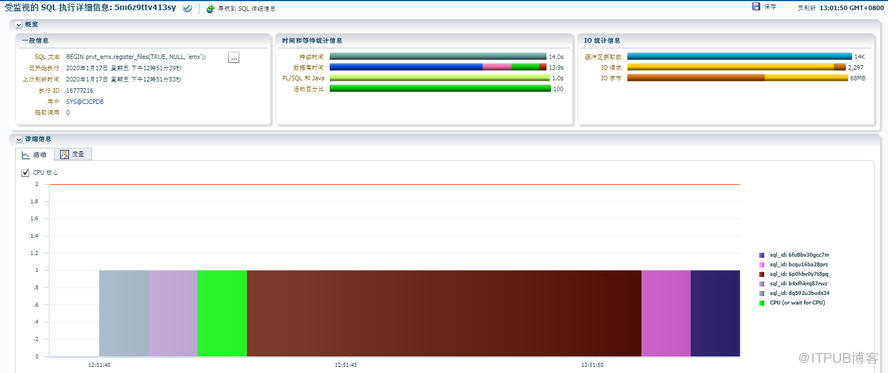The height and width of the screenshot is (373, 888).
Task: Select the activity tab
Action: coord(35,155)
